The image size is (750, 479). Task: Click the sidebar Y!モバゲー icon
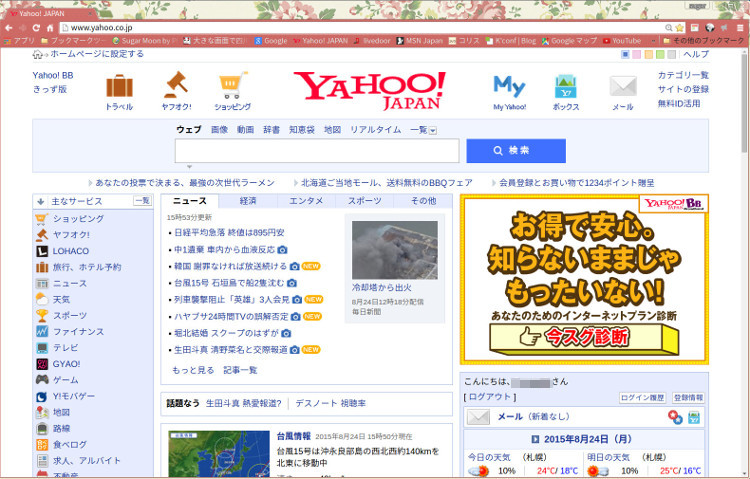coord(42,396)
